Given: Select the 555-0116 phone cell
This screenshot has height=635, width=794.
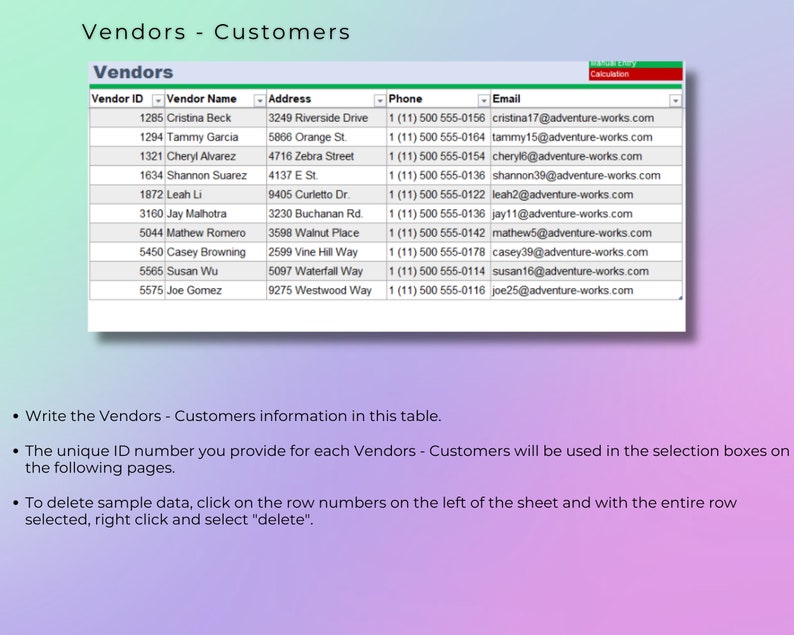Looking at the screenshot, I should (x=439, y=291).
